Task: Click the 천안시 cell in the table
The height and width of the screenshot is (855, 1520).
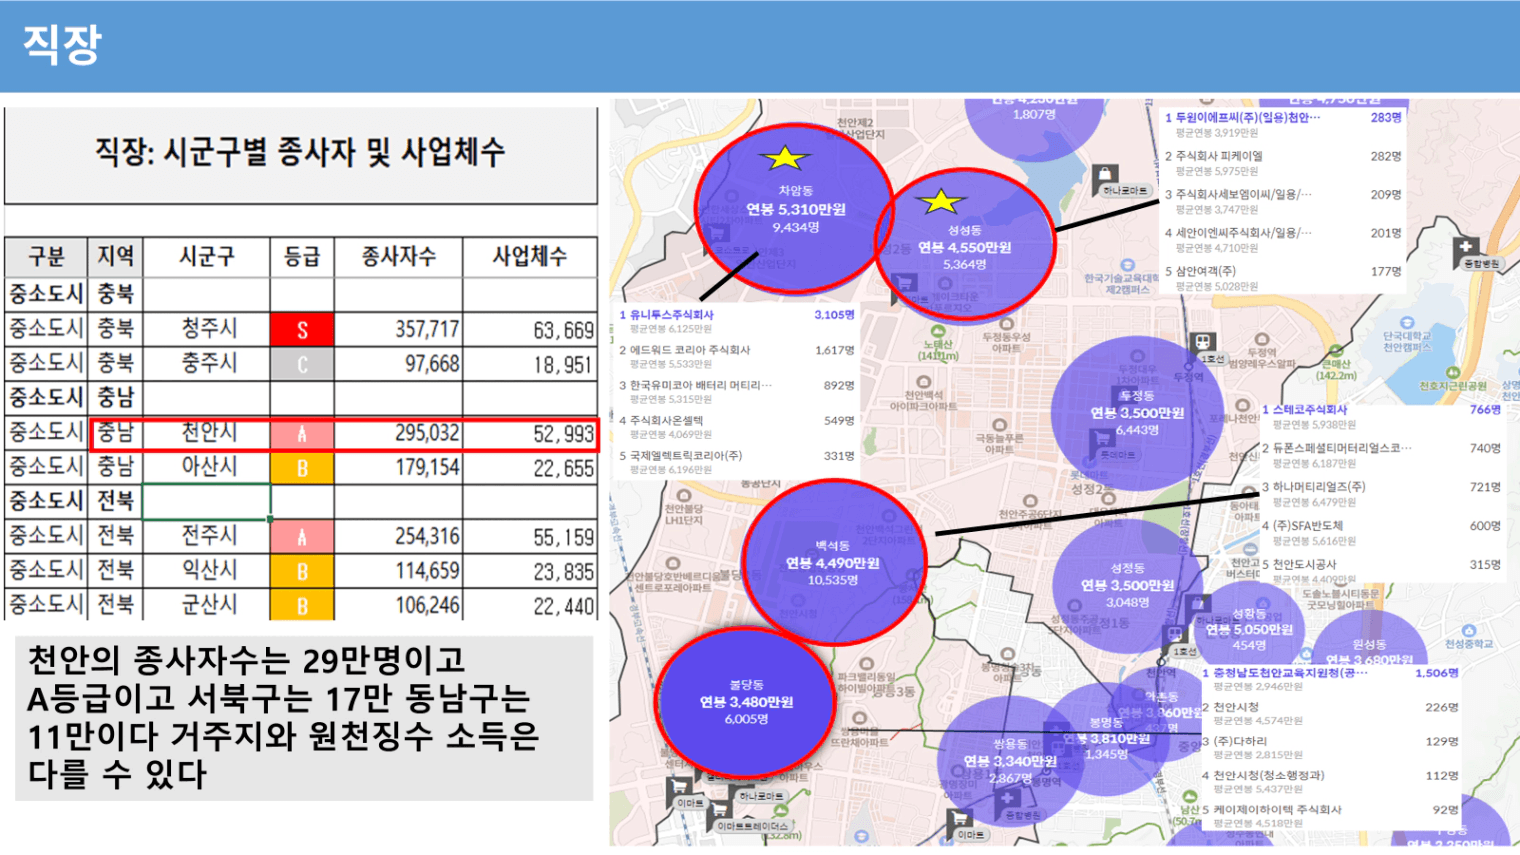Action: coord(208,432)
